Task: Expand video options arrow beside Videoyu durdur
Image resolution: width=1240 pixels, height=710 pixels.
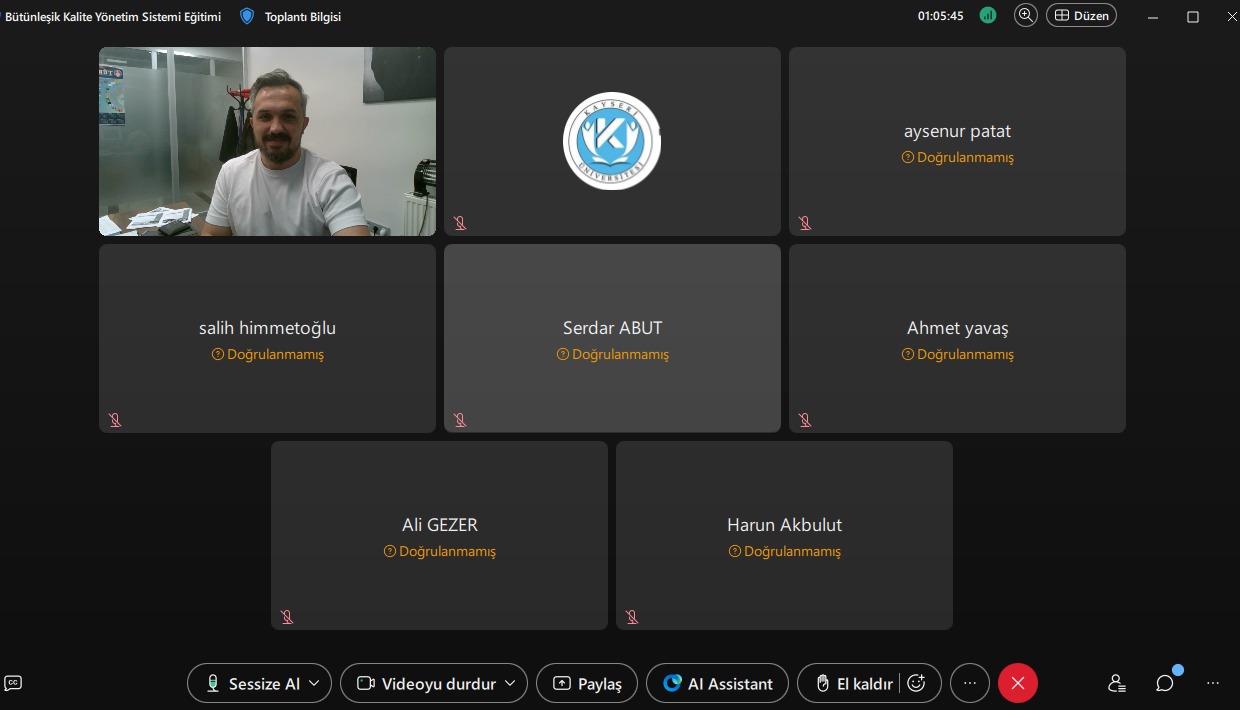Action: coord(511,684)
